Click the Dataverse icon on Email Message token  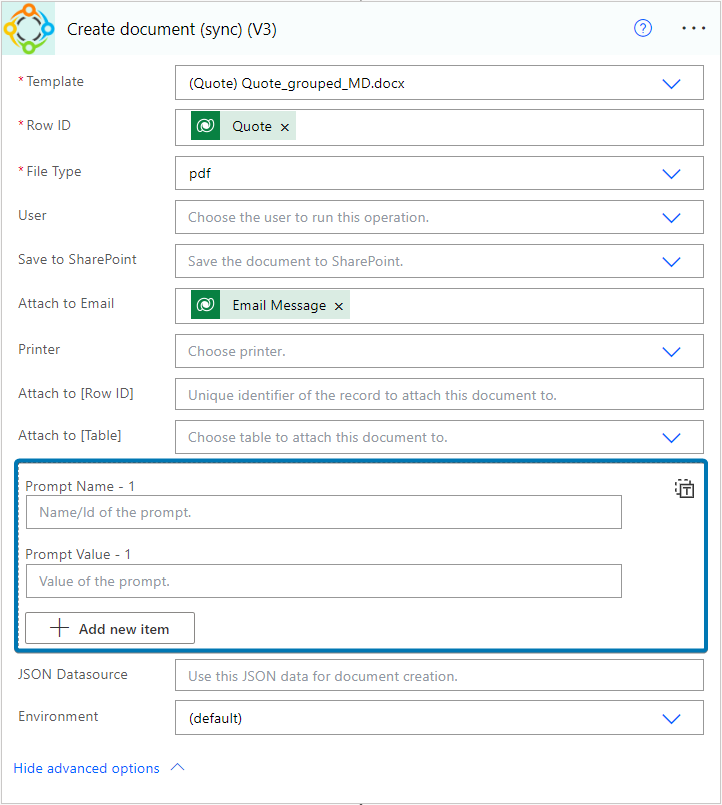click(x=205, y=305)
